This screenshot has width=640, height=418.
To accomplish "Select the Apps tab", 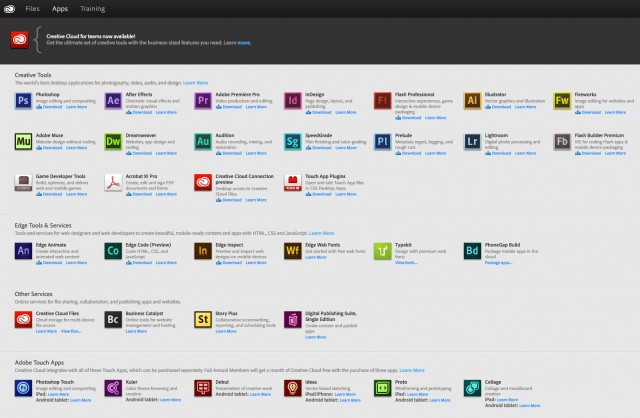I will click(60, 8).
